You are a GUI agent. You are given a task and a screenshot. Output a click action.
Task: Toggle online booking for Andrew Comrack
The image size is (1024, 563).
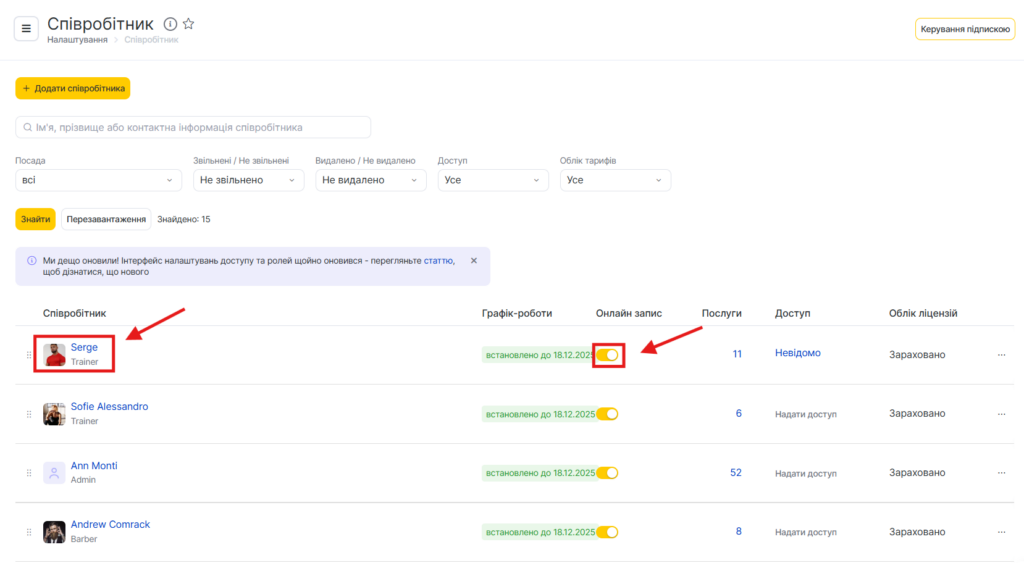(608, 532)
